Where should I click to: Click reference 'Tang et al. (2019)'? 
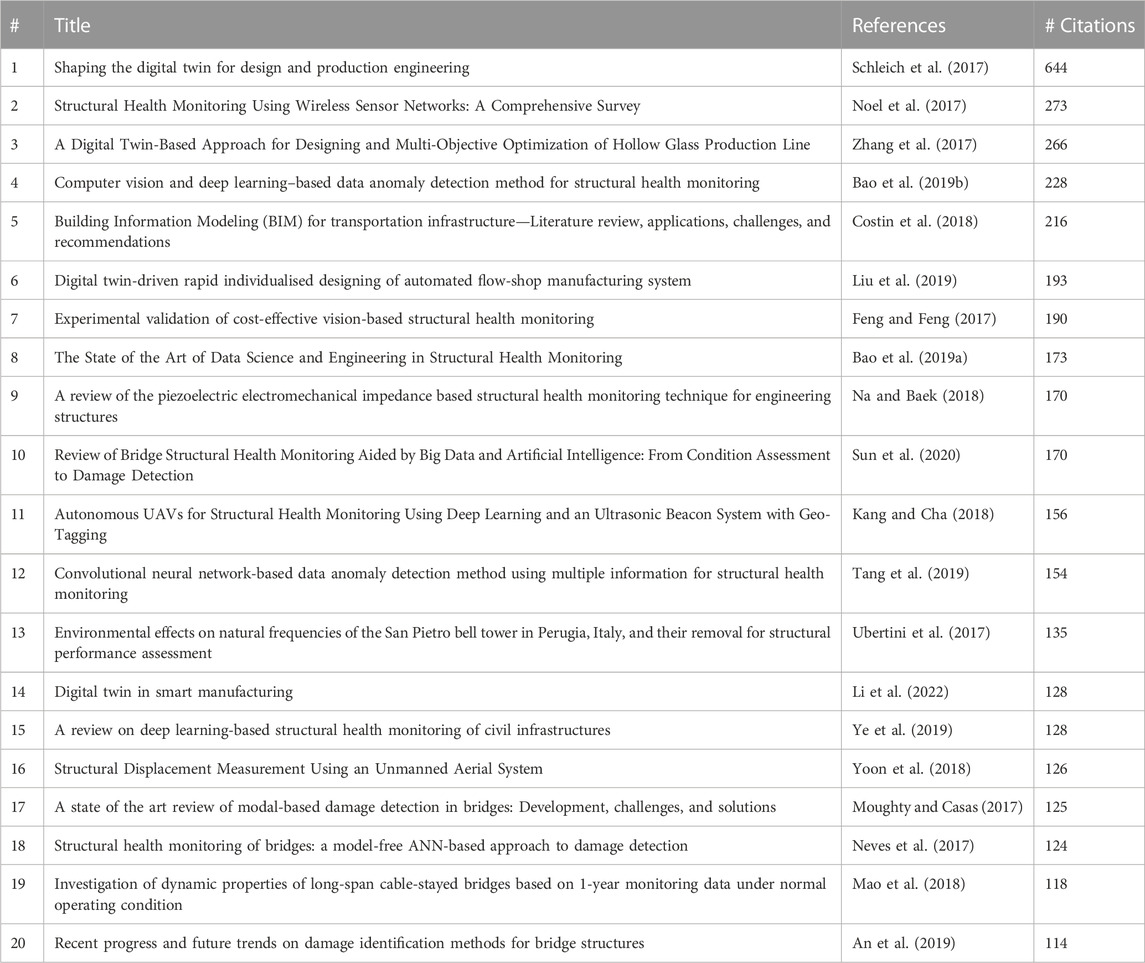(911, 573)
